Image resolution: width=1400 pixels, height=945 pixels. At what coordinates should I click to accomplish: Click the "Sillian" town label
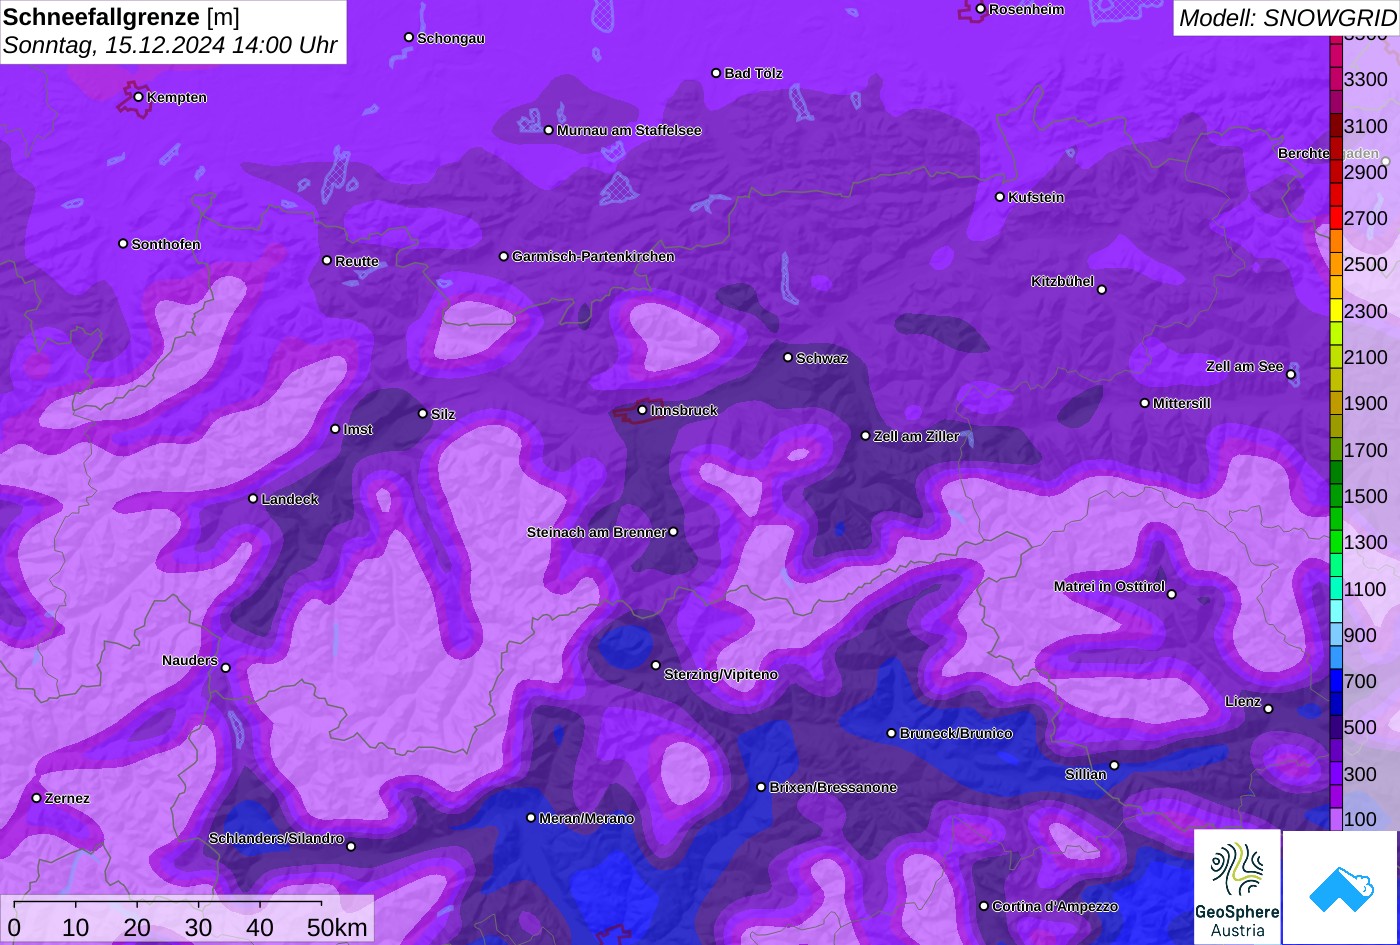click(1086, 774)
